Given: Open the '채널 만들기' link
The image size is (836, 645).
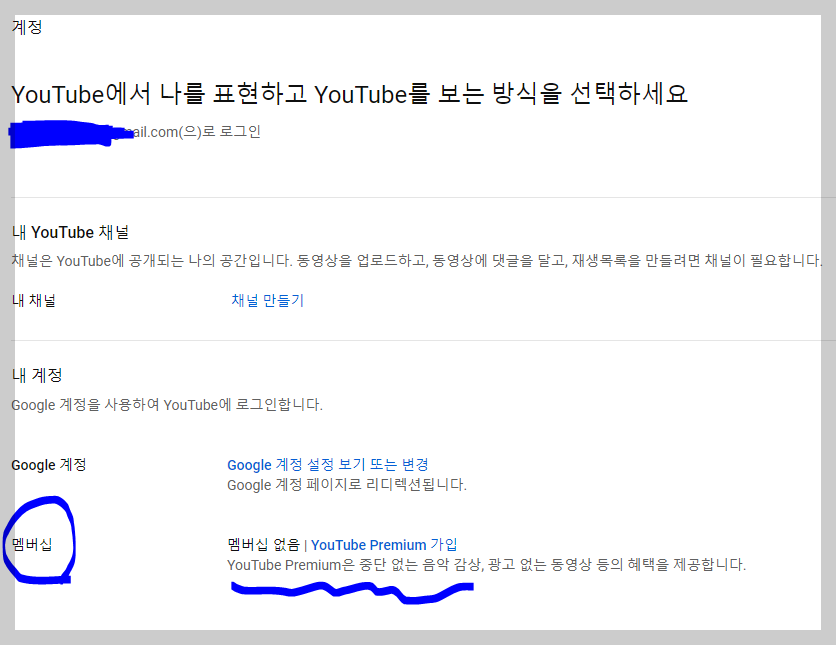Looking at the screenshot, I should point(267,301).
